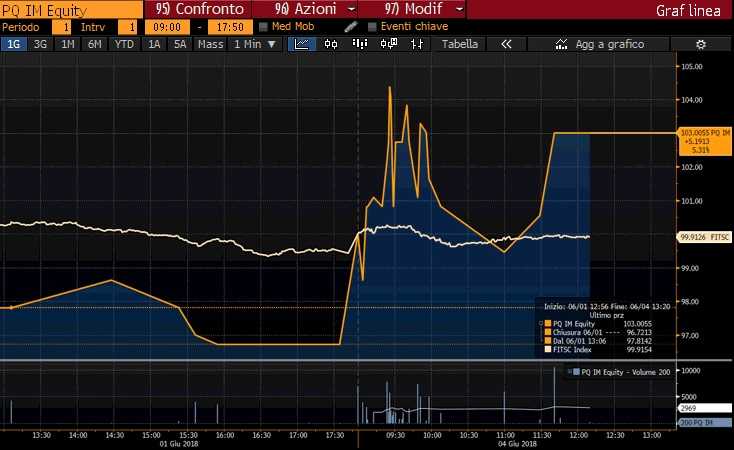Click the pencil annotate icon
Image resolution: width=734 pixels, height=450 pixels.
click(350, 26)
